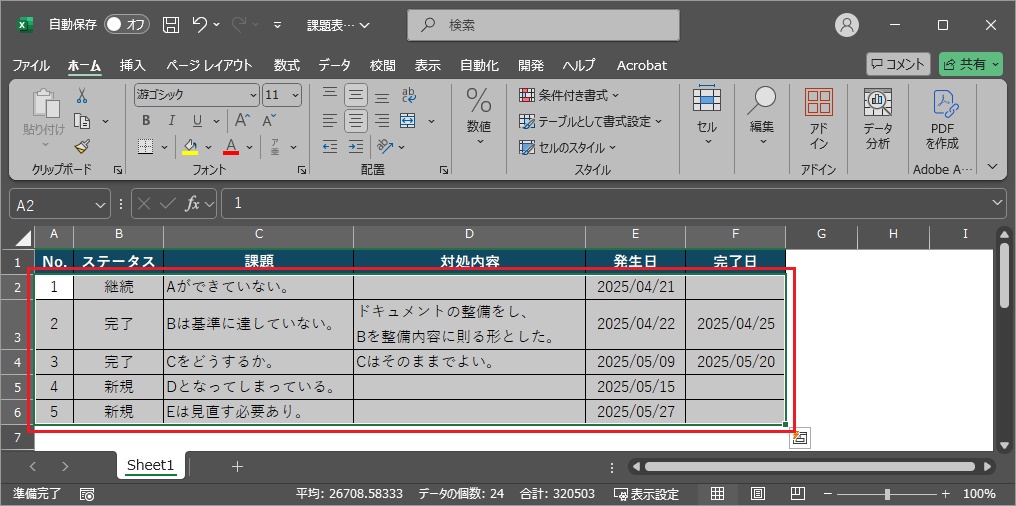Click the data analysis icon

(878, 118)
